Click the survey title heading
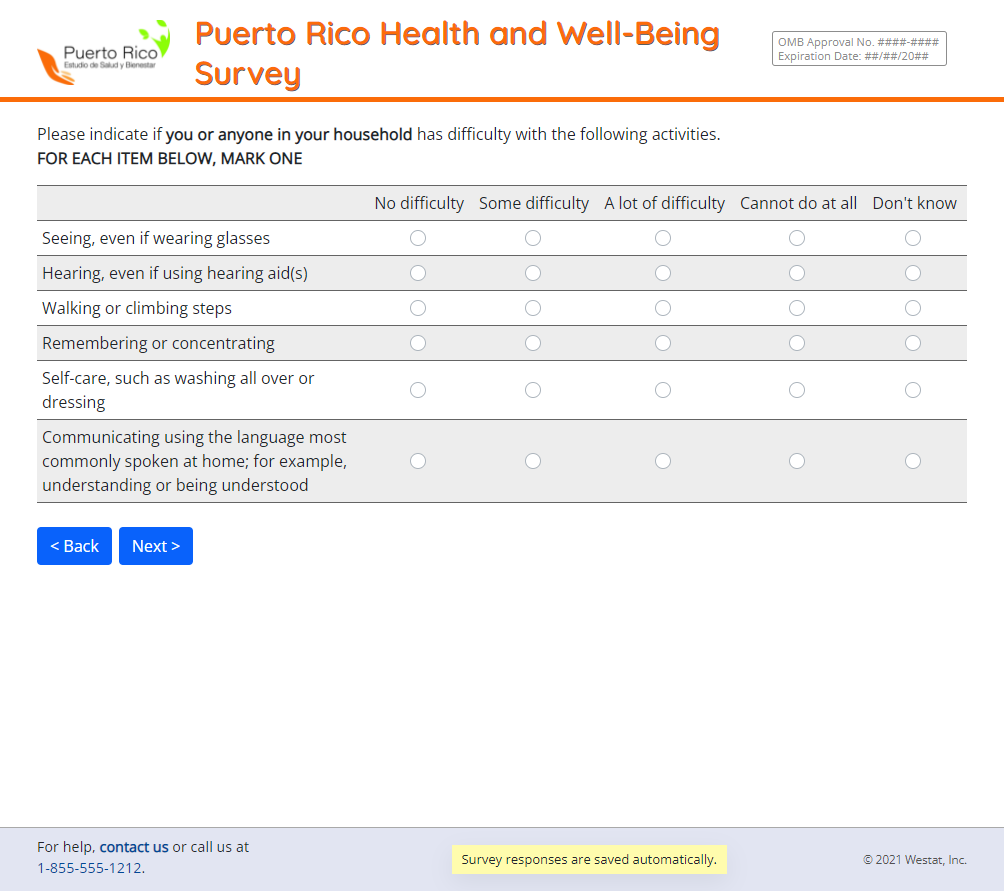Screen dimensions: 1004x891 click(457, 53)
